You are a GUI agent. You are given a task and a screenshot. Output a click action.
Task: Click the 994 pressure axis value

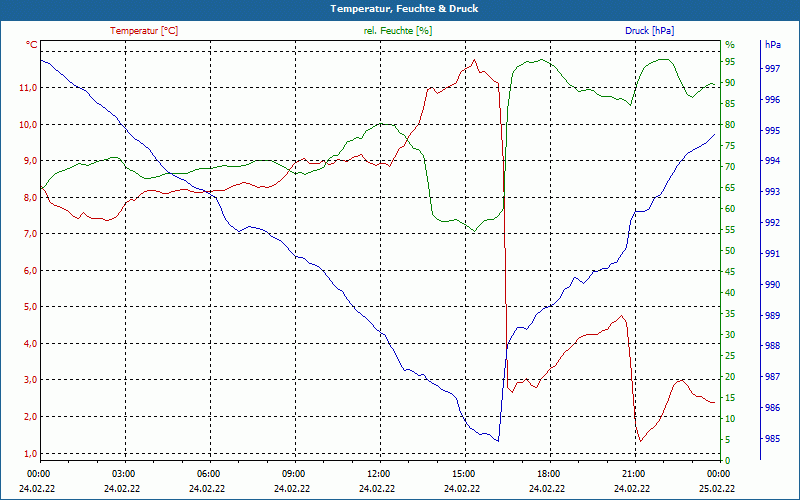(x=772, y=161)
